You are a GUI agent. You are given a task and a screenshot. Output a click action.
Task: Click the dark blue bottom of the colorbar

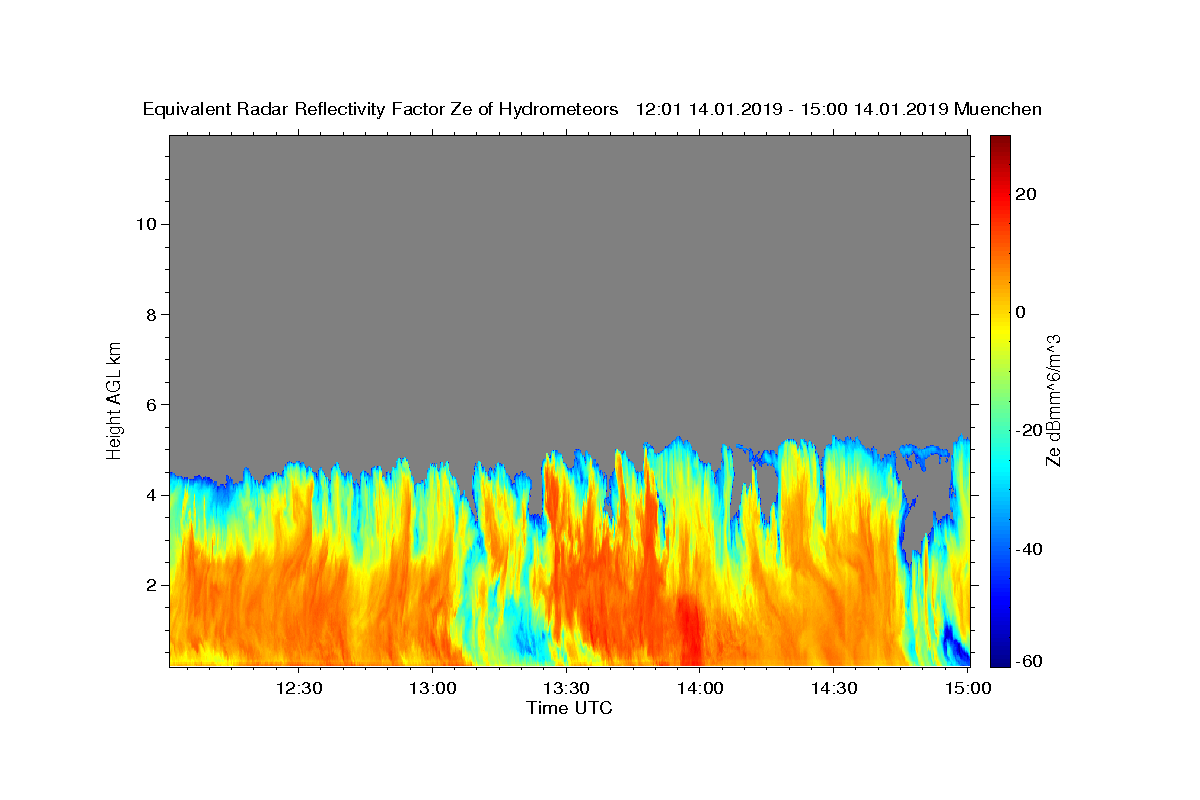(999, 658)
